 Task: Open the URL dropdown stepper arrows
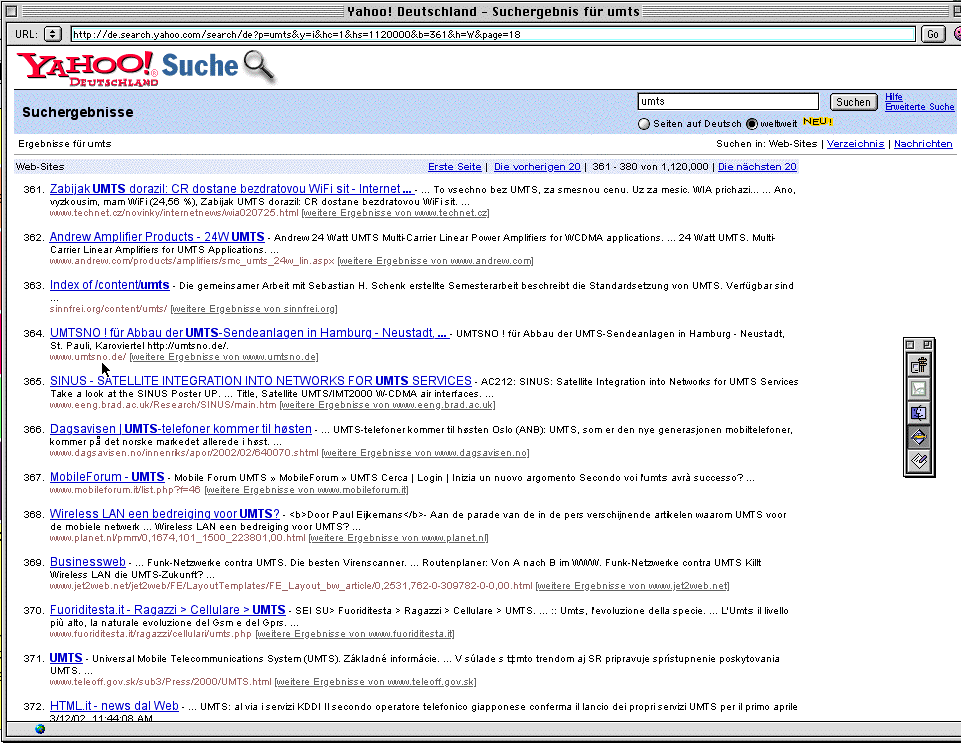point(53,34)
